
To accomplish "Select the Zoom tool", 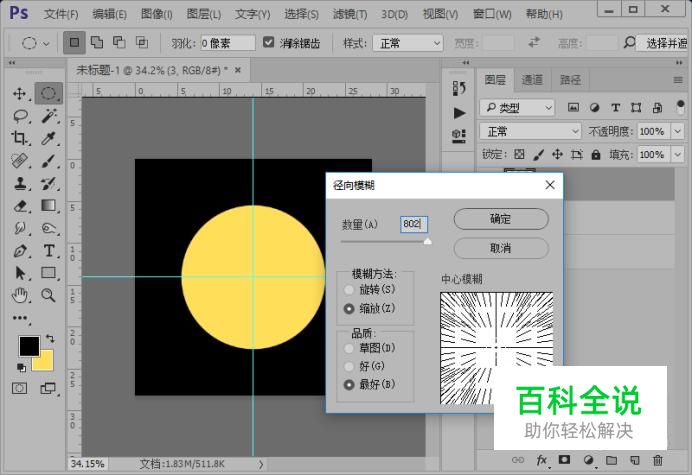I will click(x=49, y=295).
